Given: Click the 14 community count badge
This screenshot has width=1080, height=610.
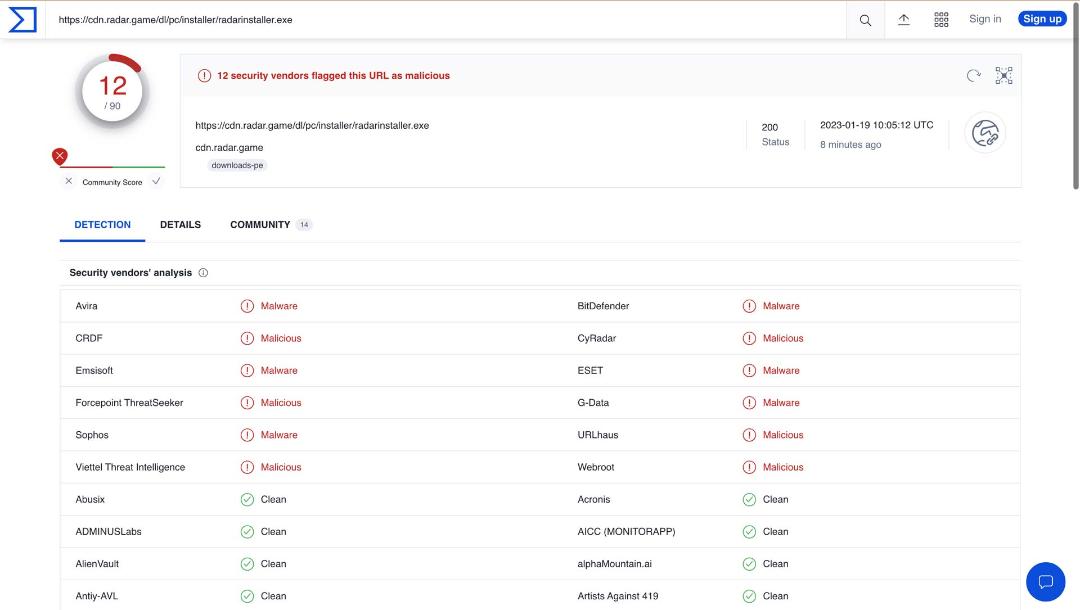Looking at the screenshot, I should click(304, 224).
